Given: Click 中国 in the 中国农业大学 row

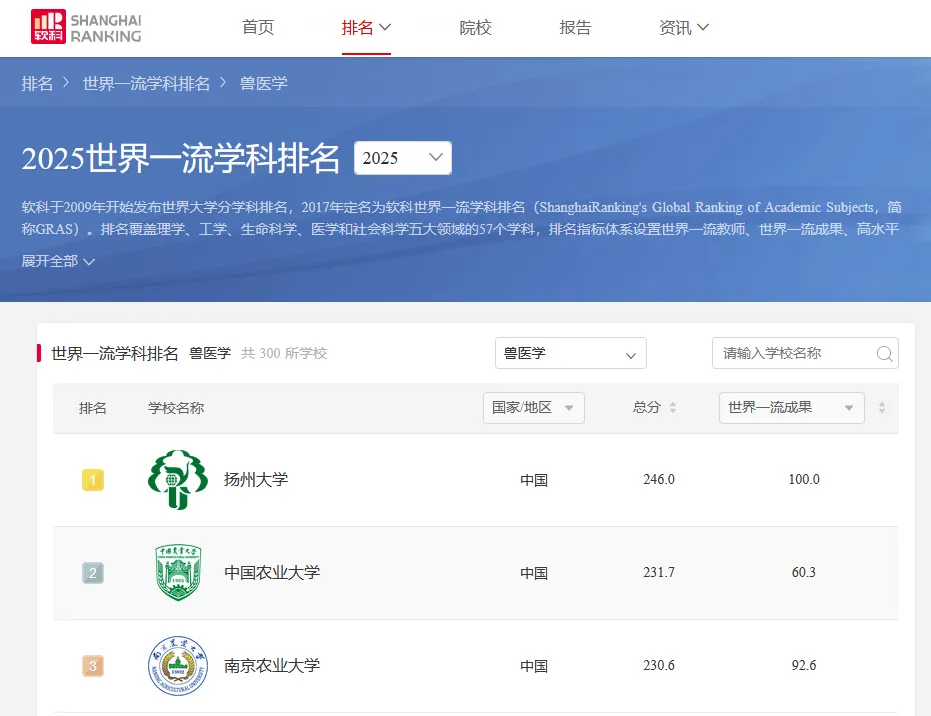Looking at the screenshot, I should click(534, 574).
